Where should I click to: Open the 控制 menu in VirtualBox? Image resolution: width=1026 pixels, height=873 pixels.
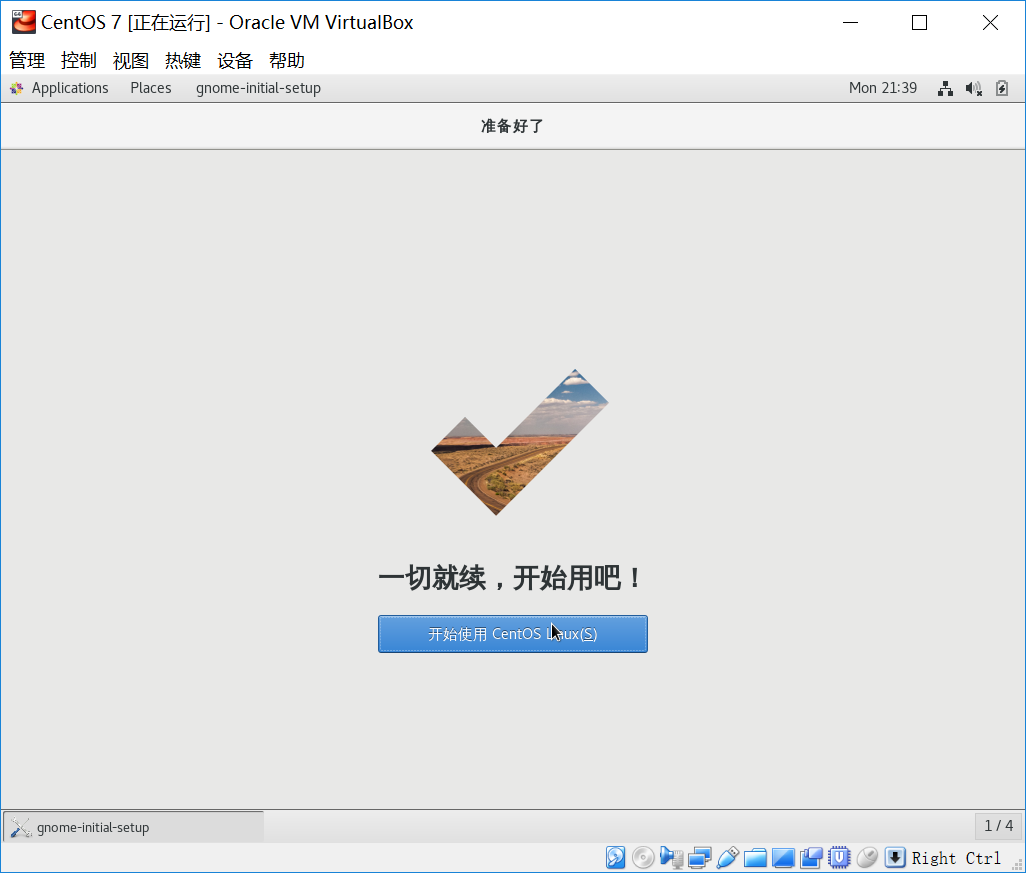(77, 61)
